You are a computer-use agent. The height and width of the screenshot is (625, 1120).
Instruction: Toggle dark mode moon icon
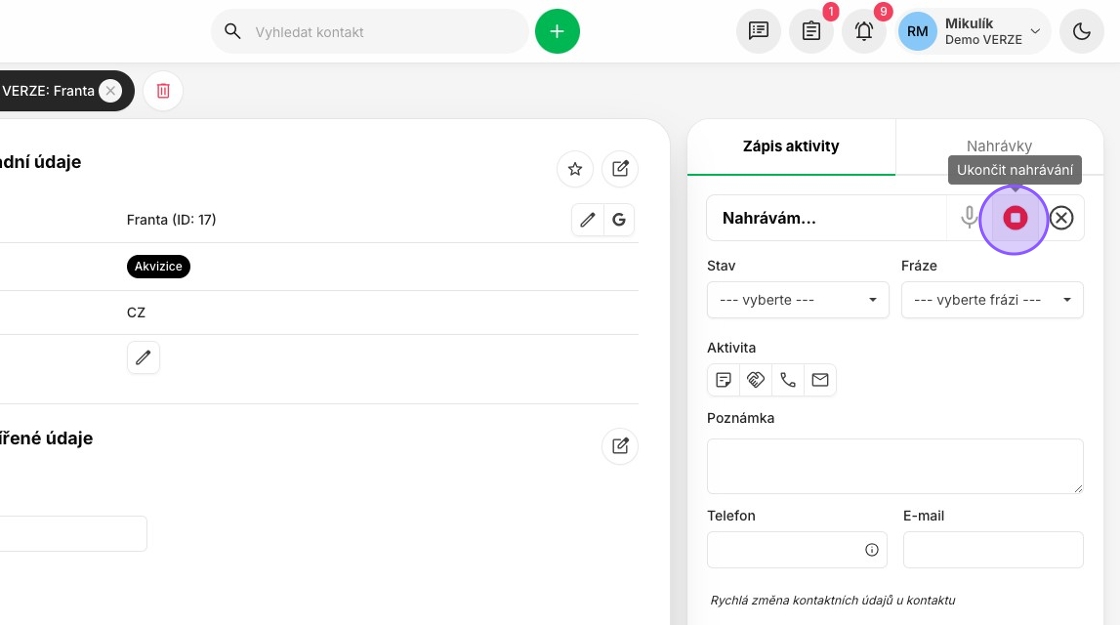[x=1081, y=31]
